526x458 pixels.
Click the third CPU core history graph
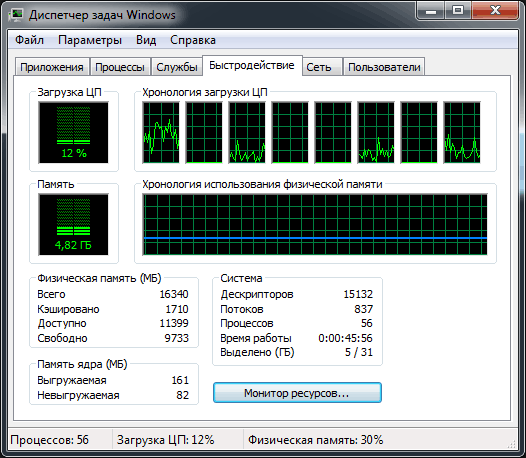coord(247,133)
